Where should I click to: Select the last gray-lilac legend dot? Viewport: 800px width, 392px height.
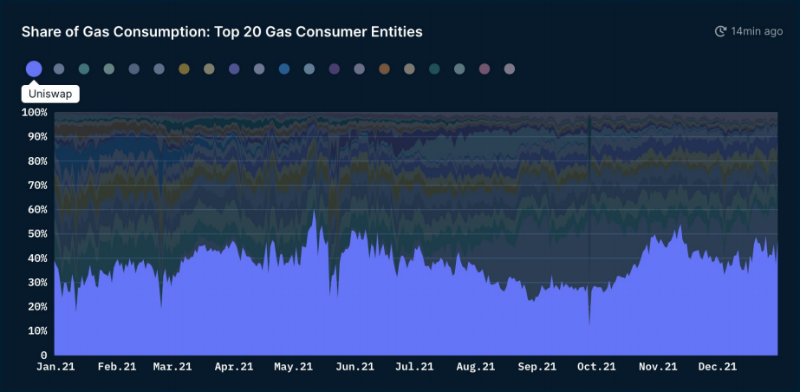click(509, 69)
